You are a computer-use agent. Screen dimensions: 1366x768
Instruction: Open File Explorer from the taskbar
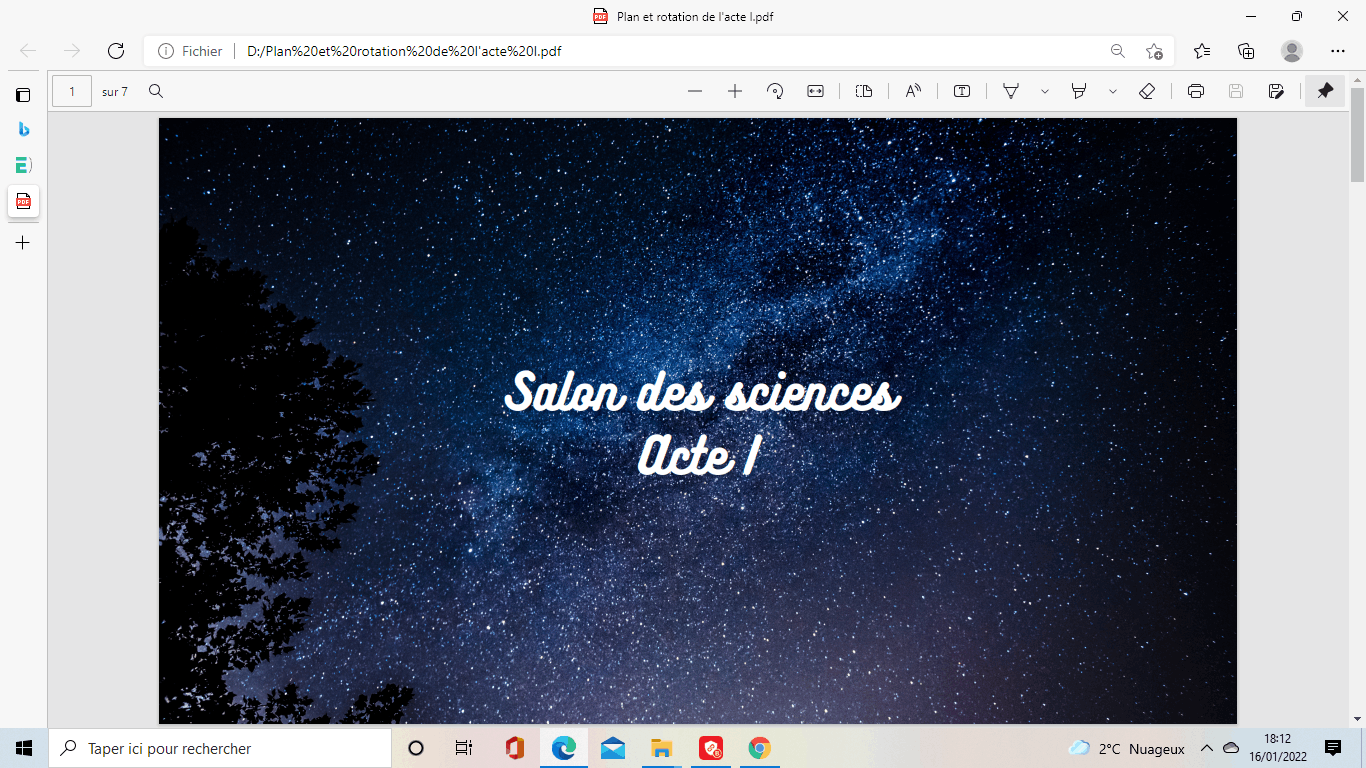click(x=661, y=748)
